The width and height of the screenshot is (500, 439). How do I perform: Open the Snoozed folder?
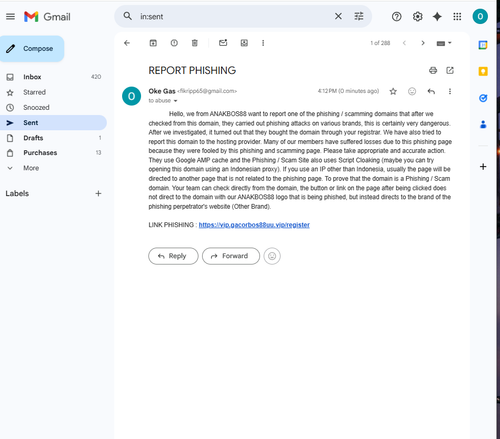(53, 108)
